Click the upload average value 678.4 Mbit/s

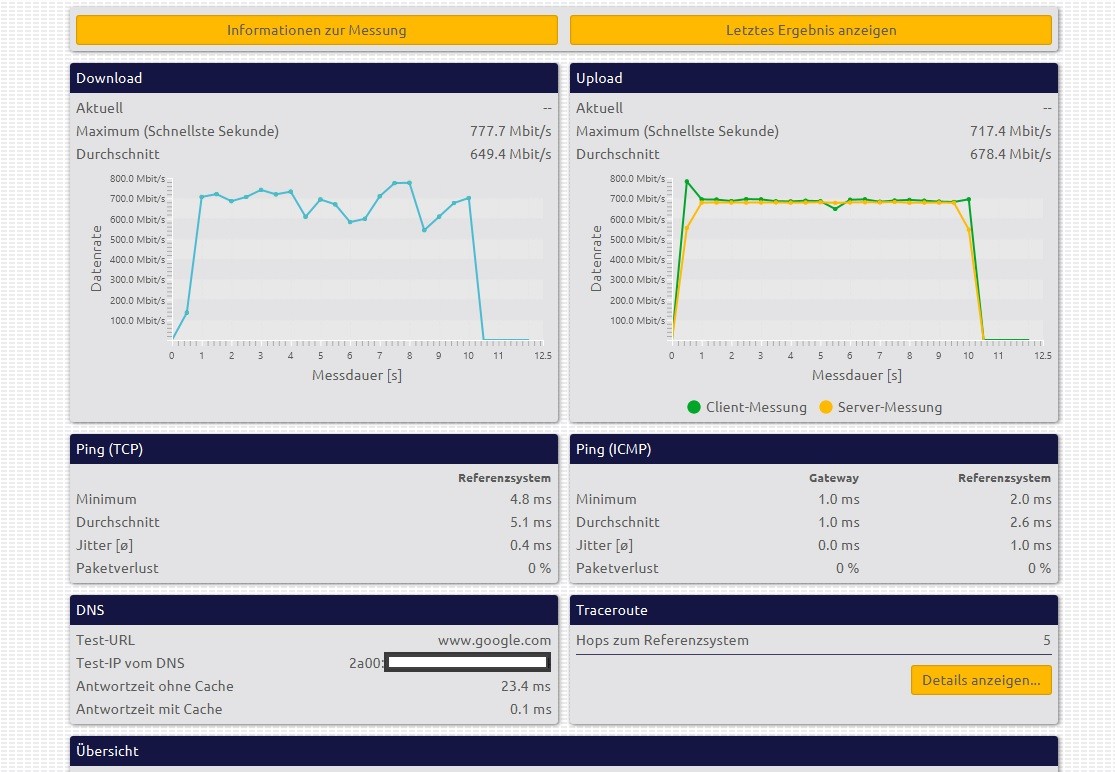[x=1010, y=154]
